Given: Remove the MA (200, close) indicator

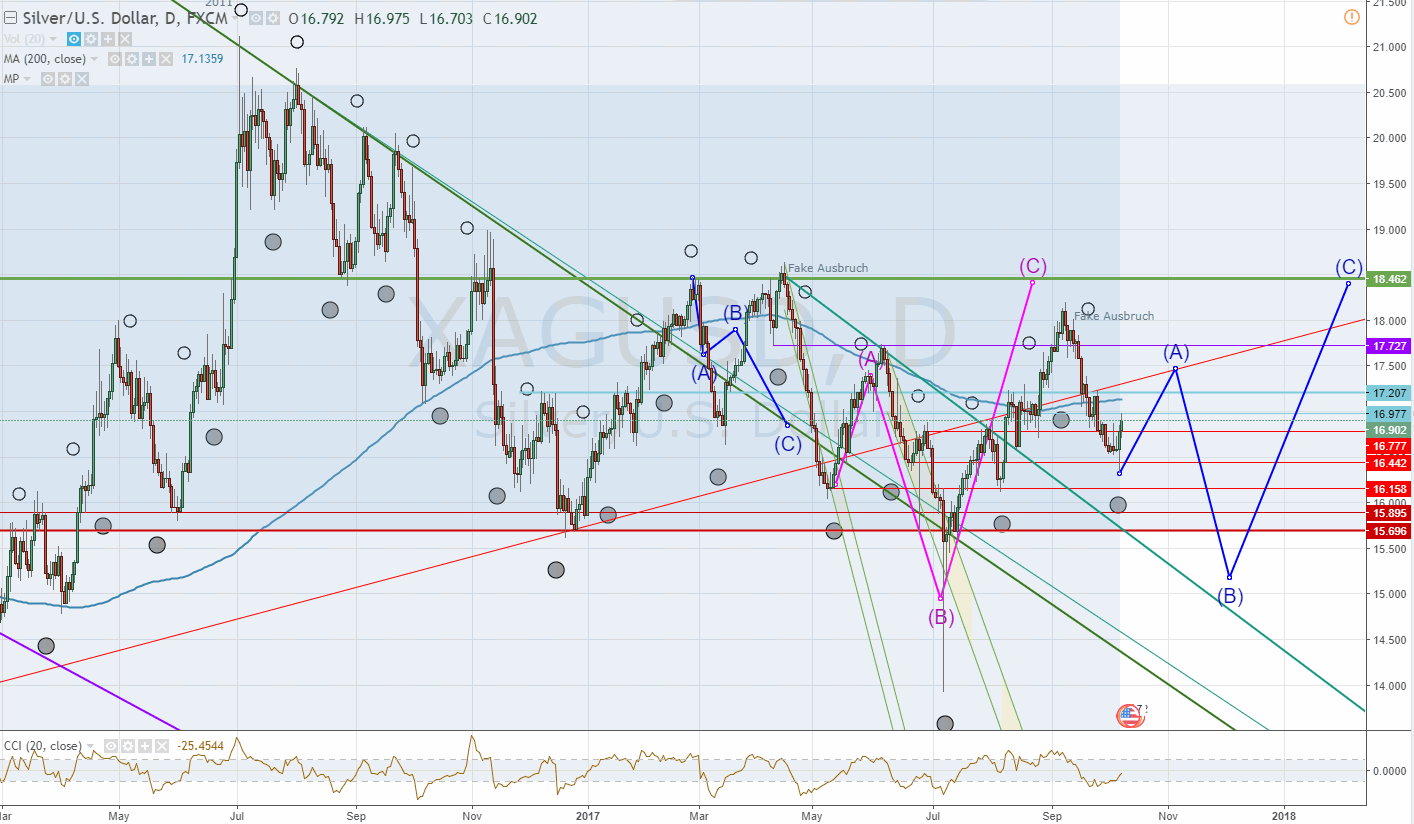Looking at the screenshot, I should [165, 59].
